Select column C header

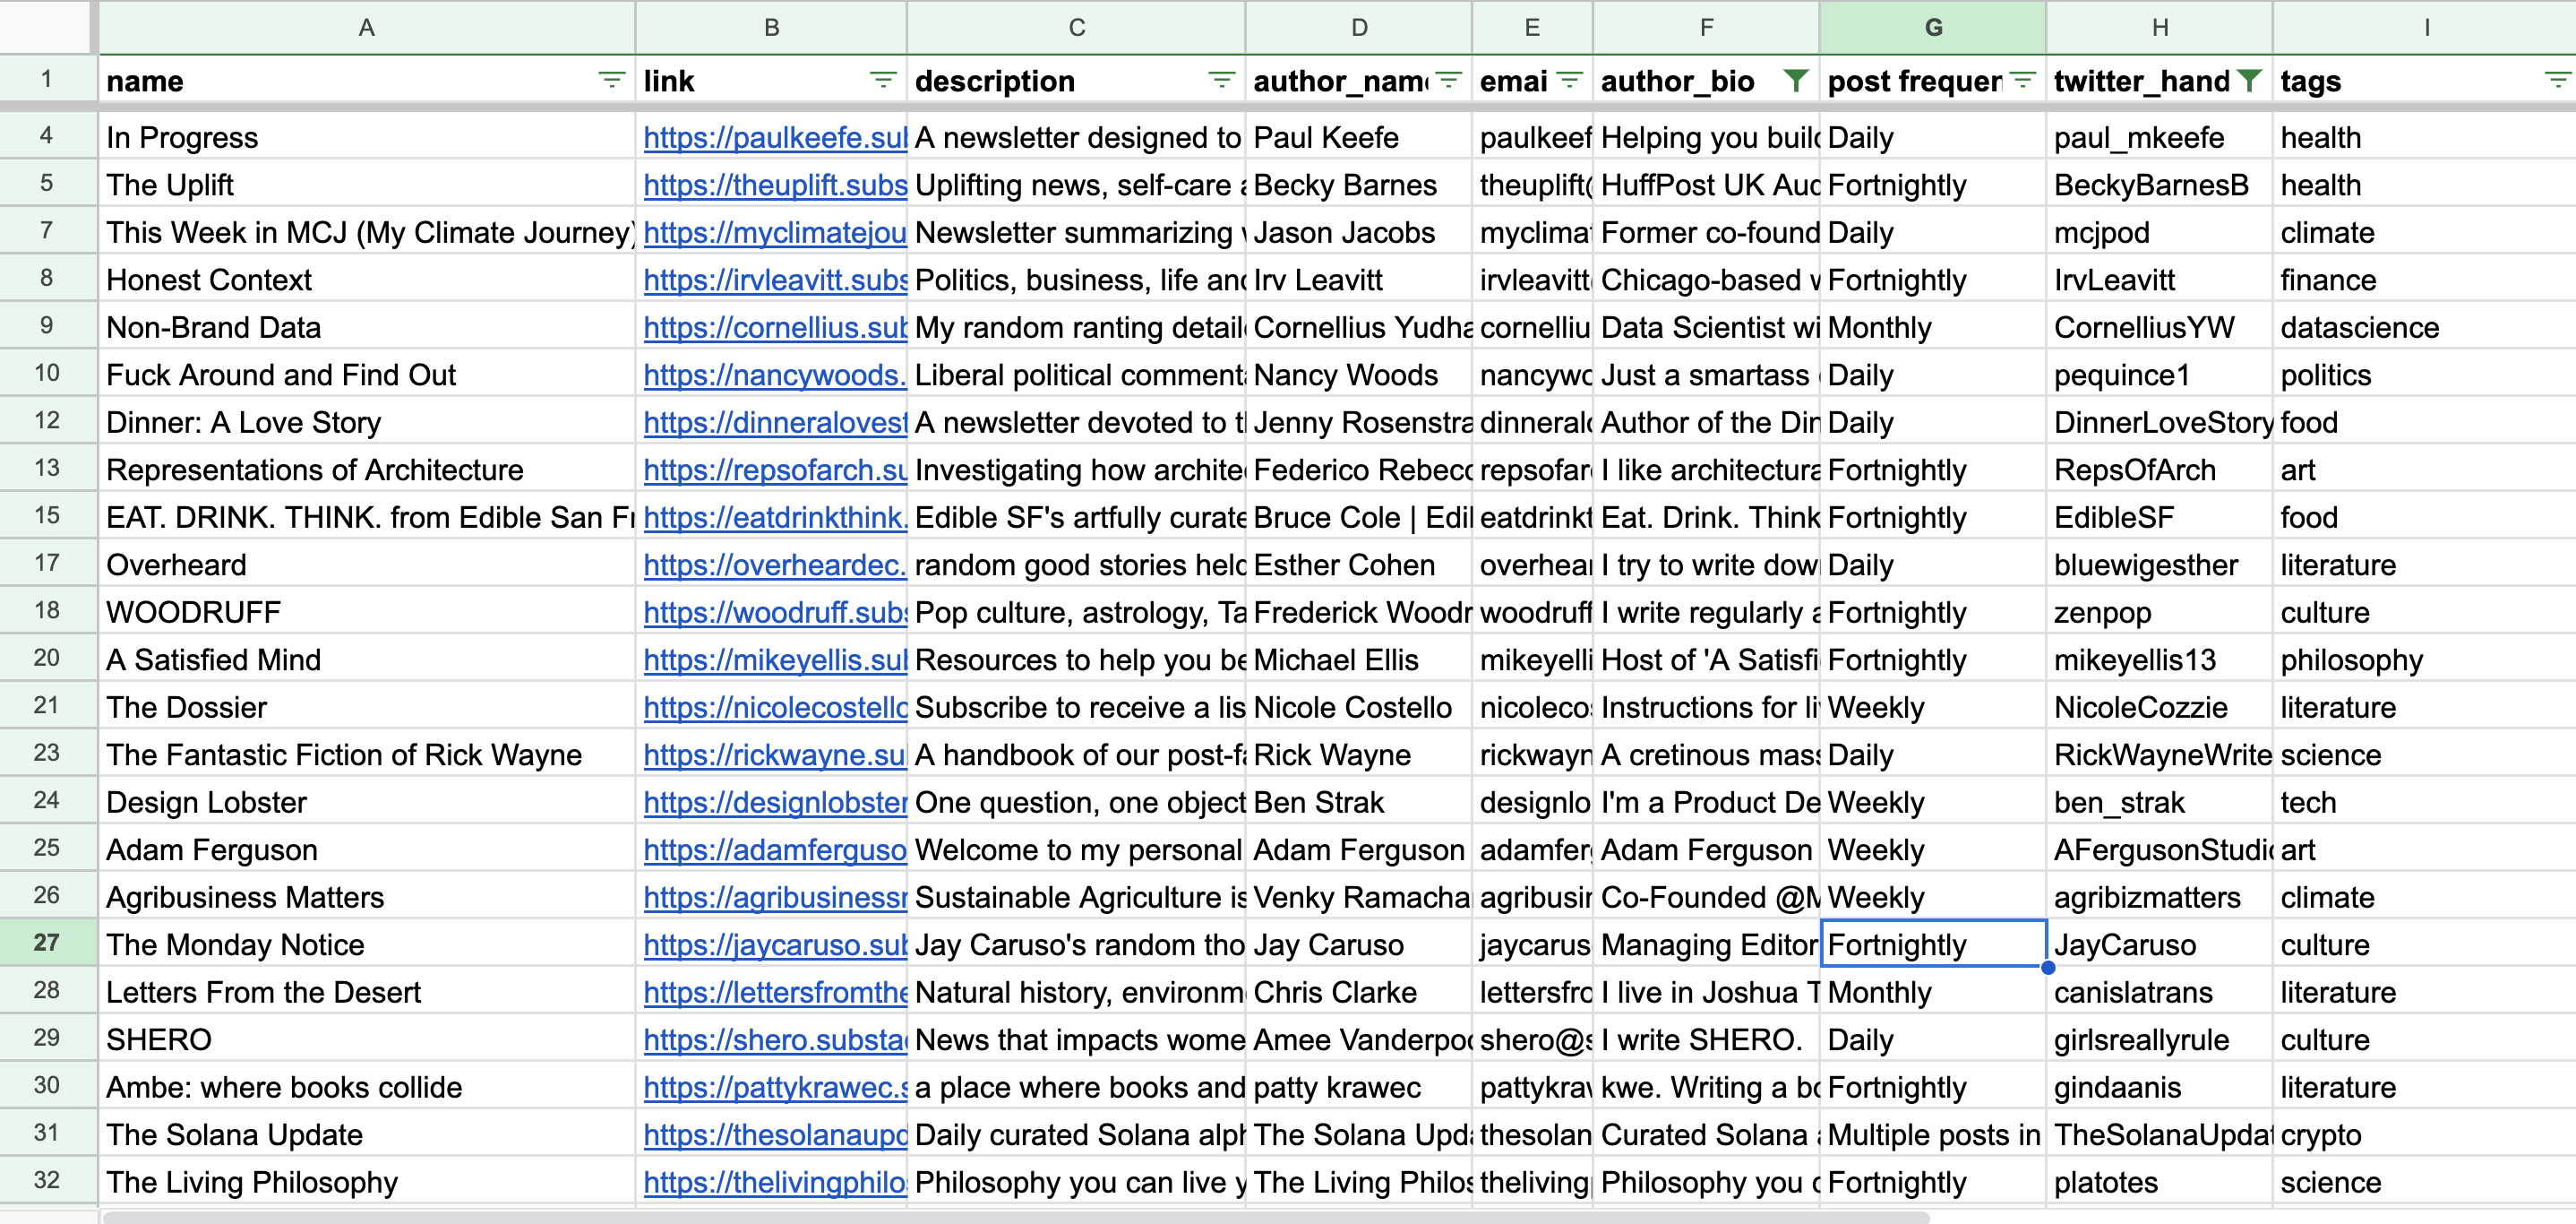tap(1076, 27)
